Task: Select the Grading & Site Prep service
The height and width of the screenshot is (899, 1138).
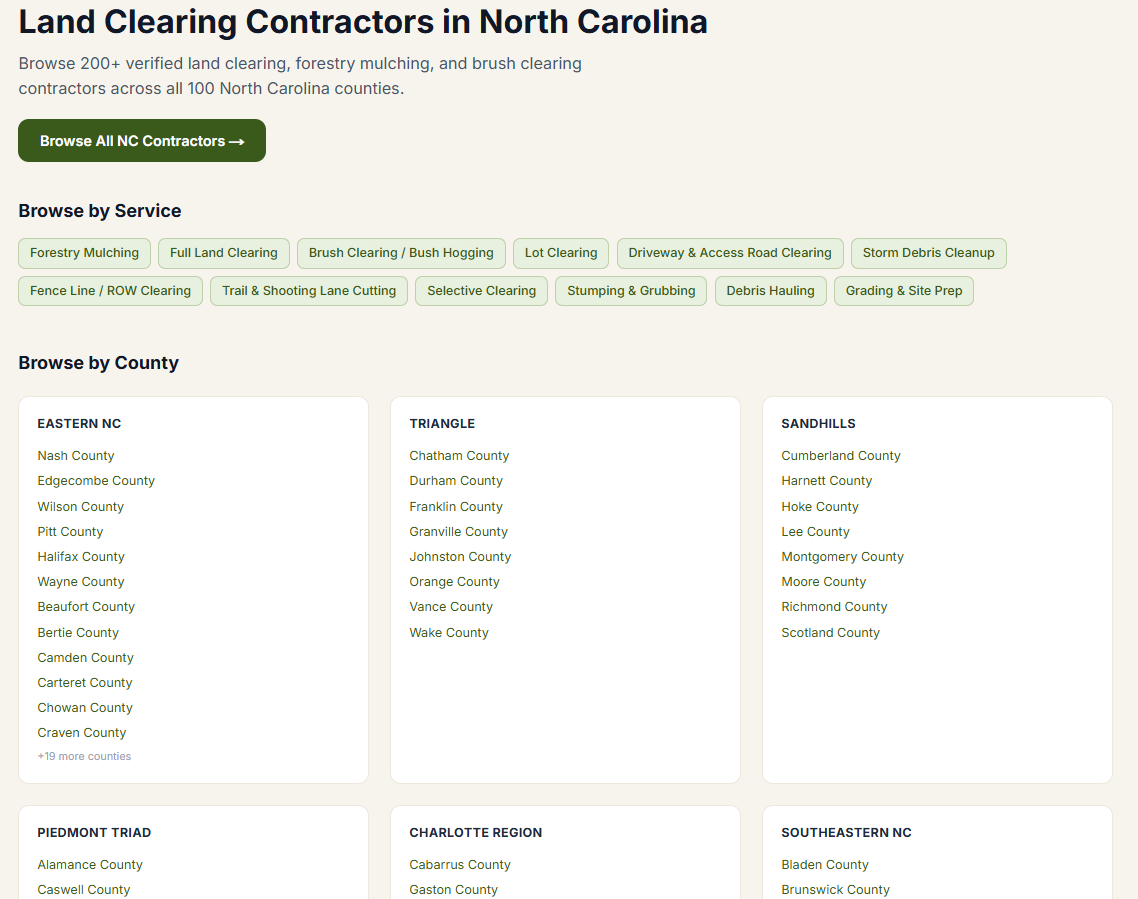Action: tap(903, 290)
